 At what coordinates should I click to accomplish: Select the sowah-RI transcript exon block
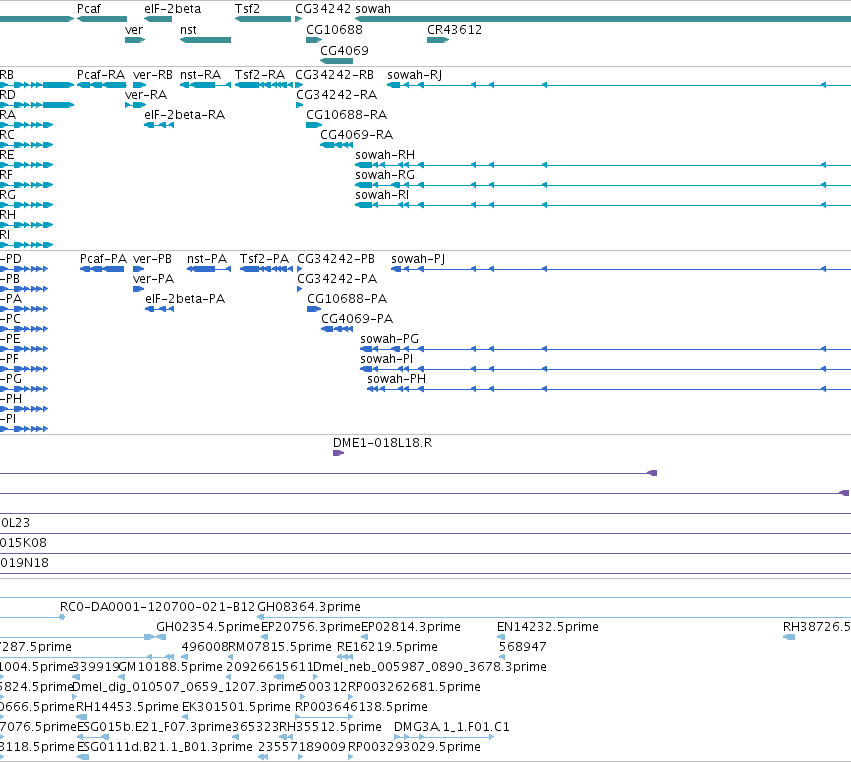click(364, 205)
